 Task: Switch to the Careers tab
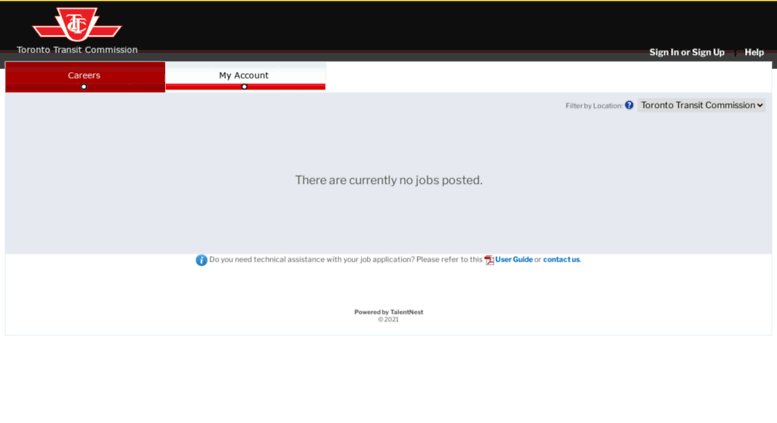click(84, 75)
